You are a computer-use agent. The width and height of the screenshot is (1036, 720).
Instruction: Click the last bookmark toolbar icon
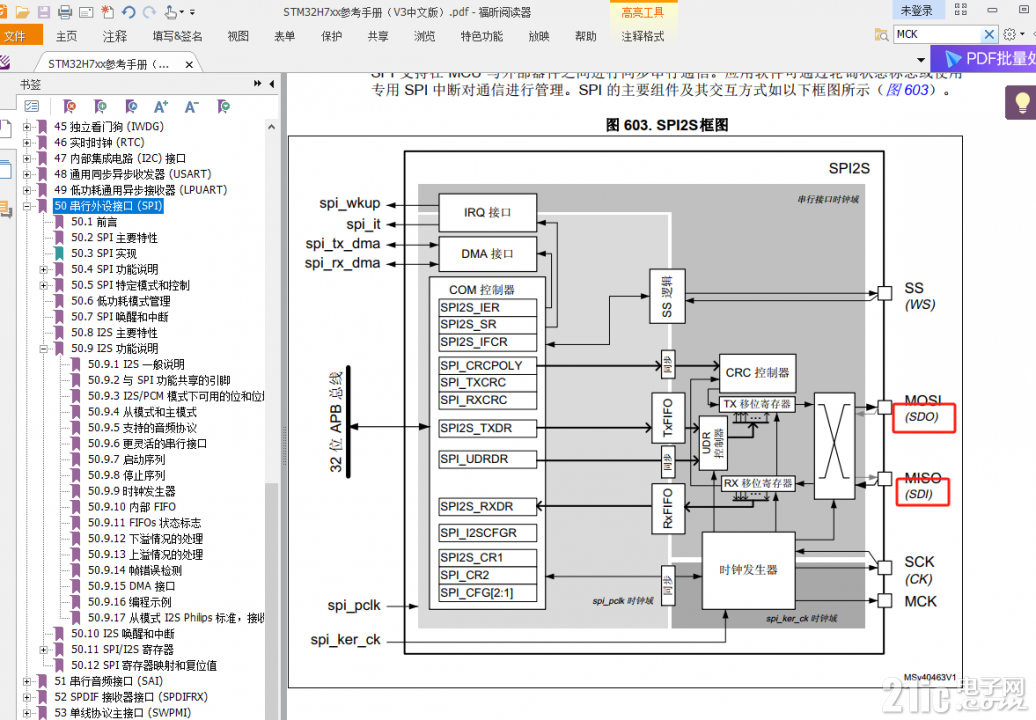click(x=223, y=106)
